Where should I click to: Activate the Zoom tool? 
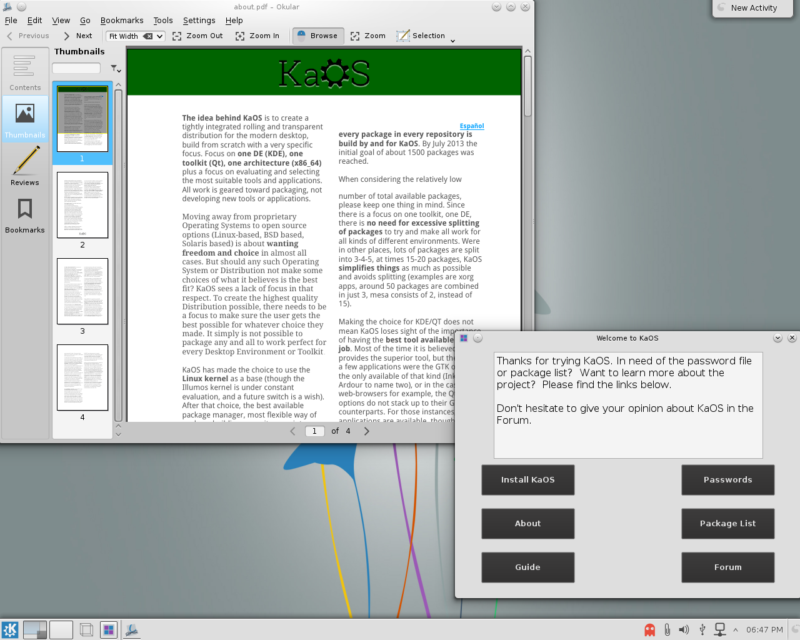point(368,36)
